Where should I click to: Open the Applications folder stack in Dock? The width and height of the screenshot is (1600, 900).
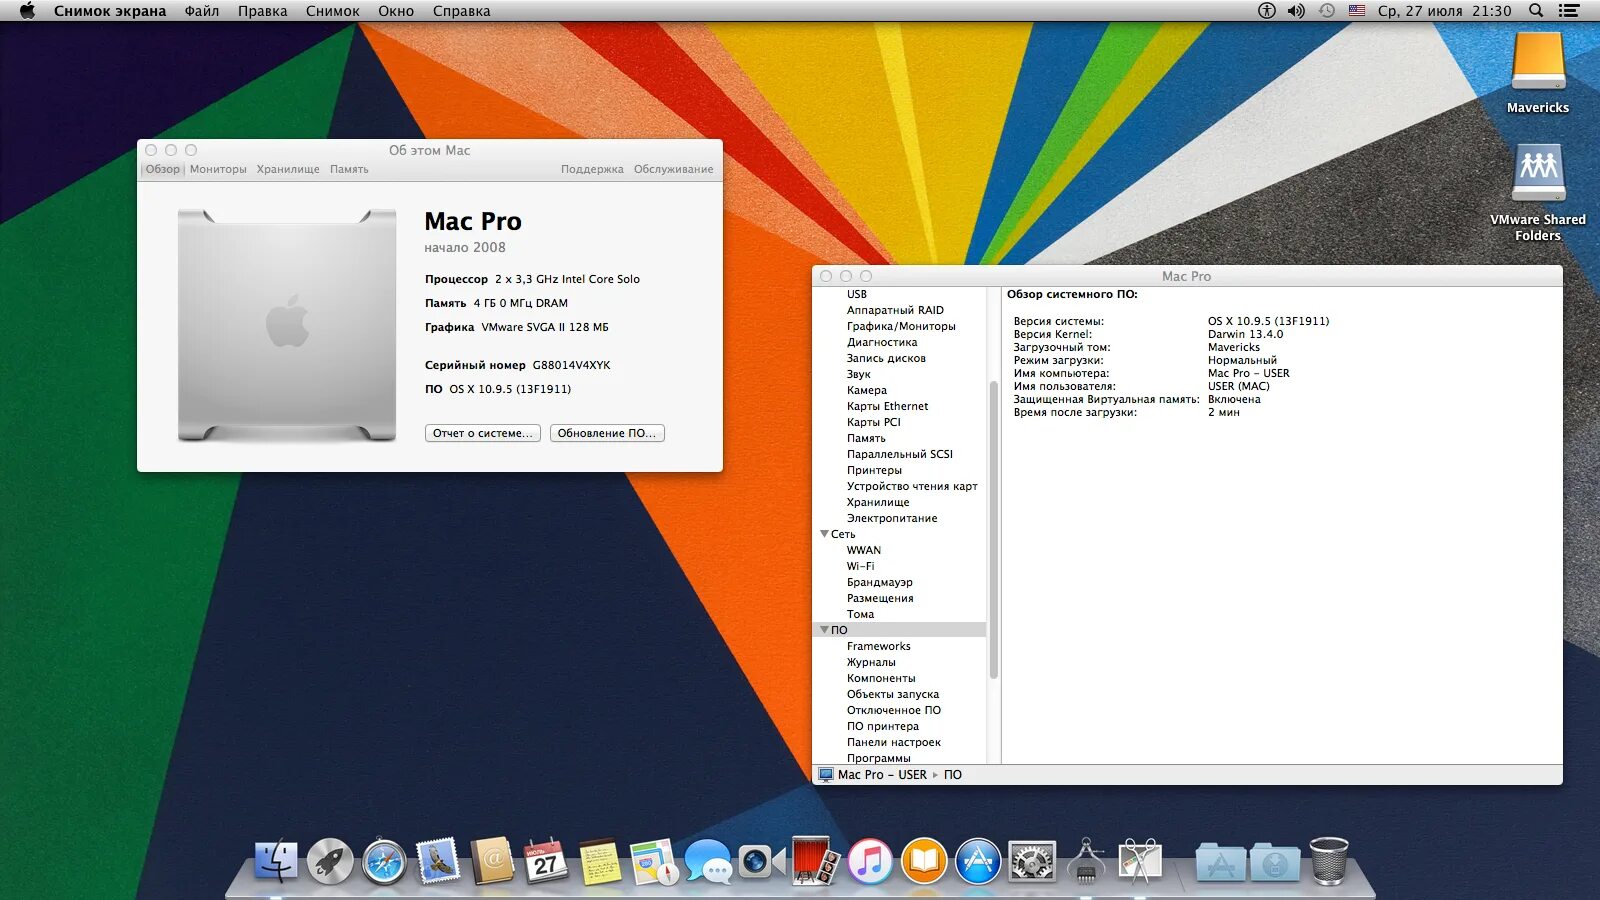(x=1221, y=862)
